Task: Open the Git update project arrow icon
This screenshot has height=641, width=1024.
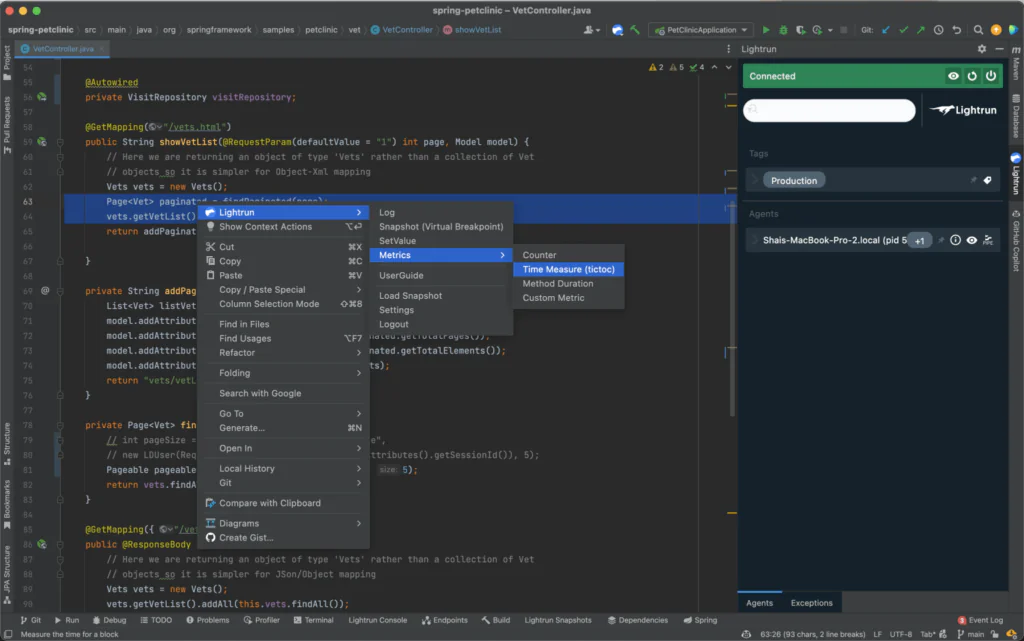Action: pos(888,29)
